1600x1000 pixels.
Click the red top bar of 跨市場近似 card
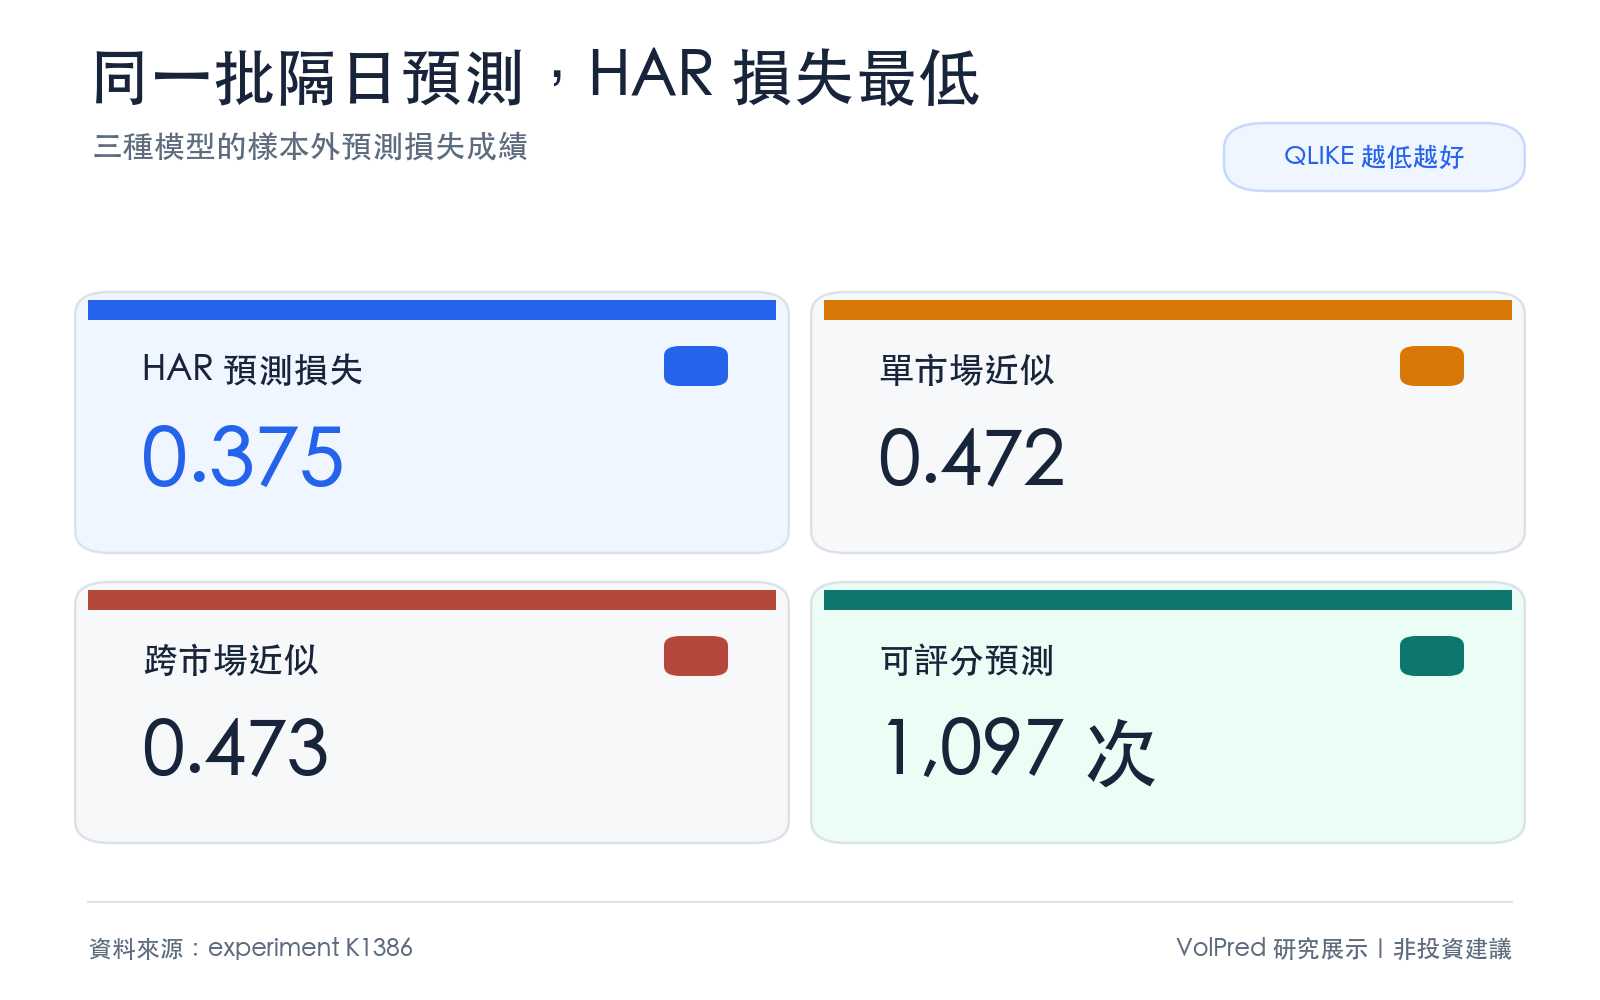click(432, 600)
